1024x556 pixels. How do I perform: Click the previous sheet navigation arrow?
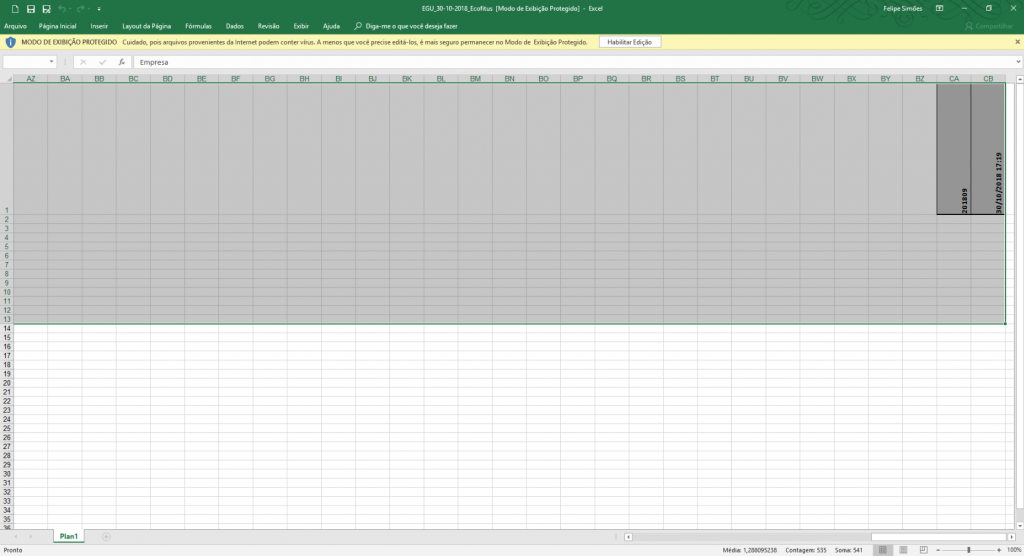coord(16,536)
